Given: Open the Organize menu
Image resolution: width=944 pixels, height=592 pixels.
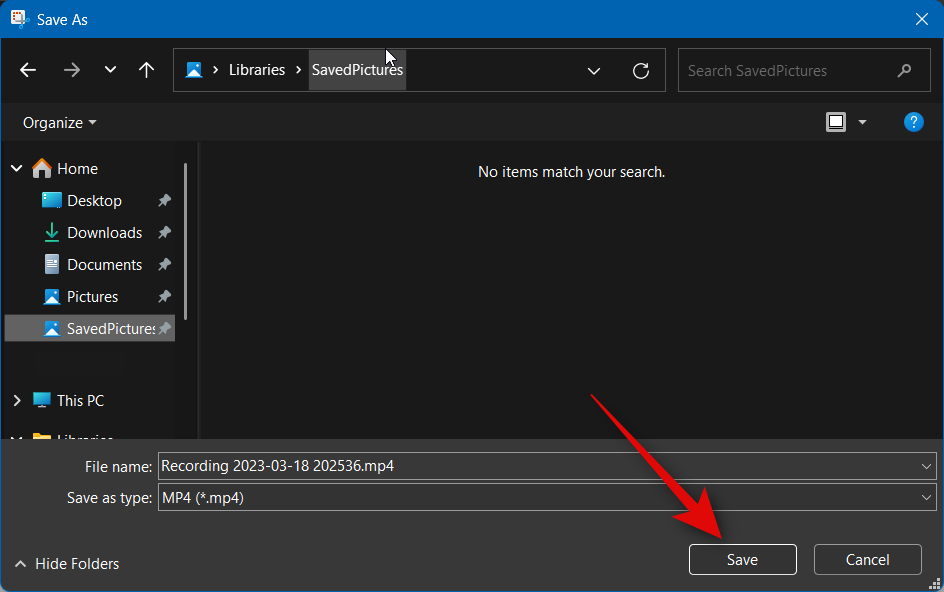Looking at the screenshot, I should tap(60, 122).
